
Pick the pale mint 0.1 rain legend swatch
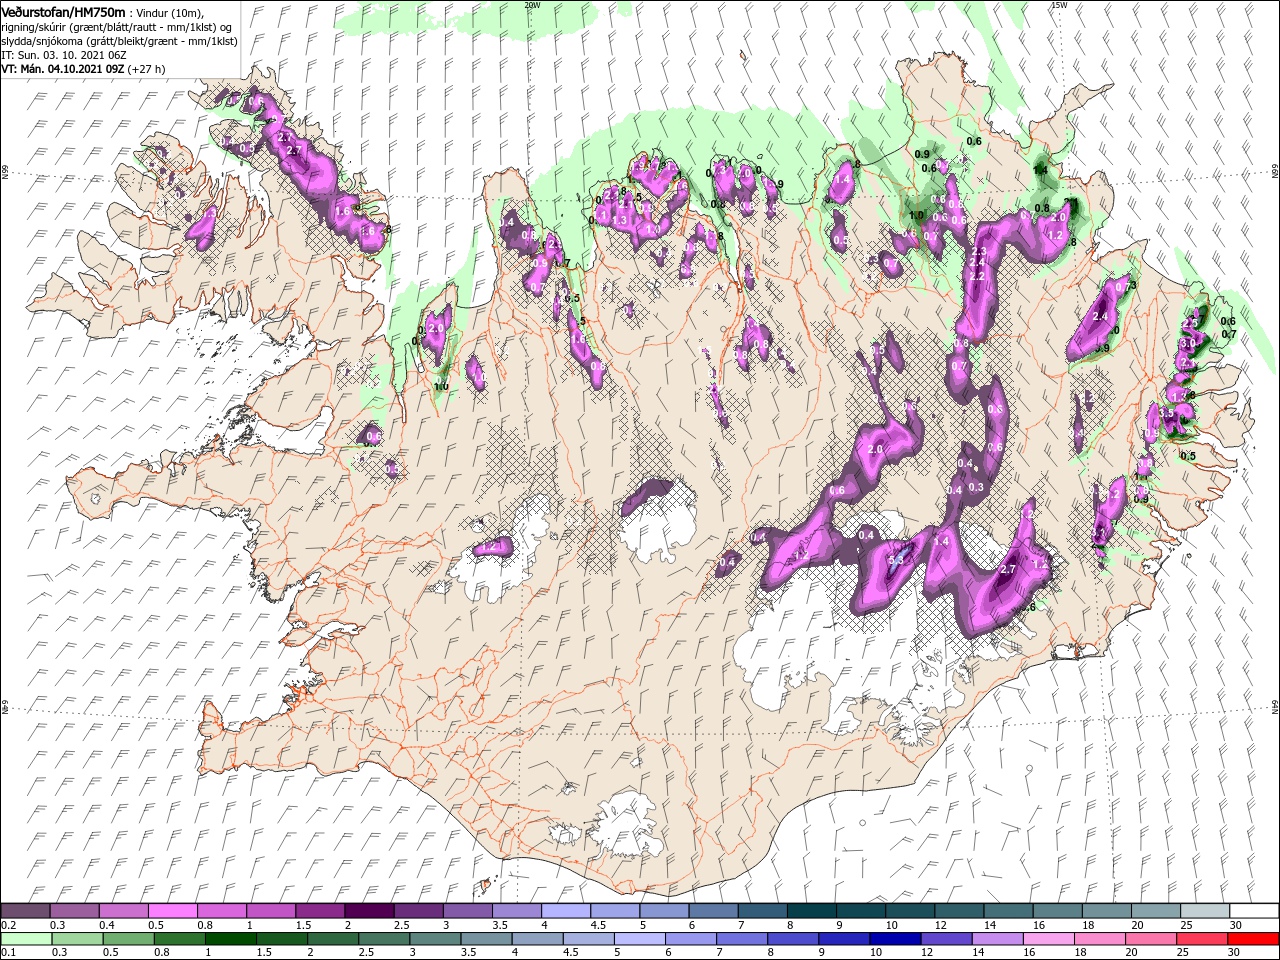click(x=26, y=939)
